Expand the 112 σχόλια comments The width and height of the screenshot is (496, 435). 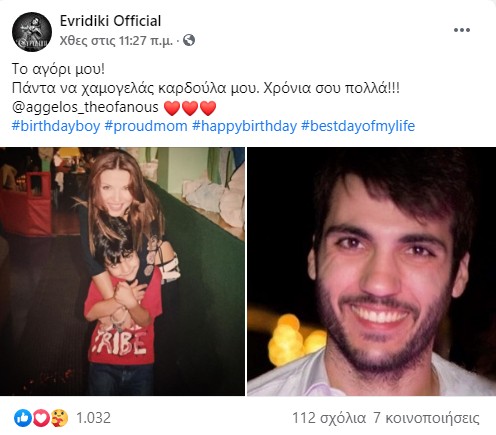pyautogui.click(x=329, y=418)
